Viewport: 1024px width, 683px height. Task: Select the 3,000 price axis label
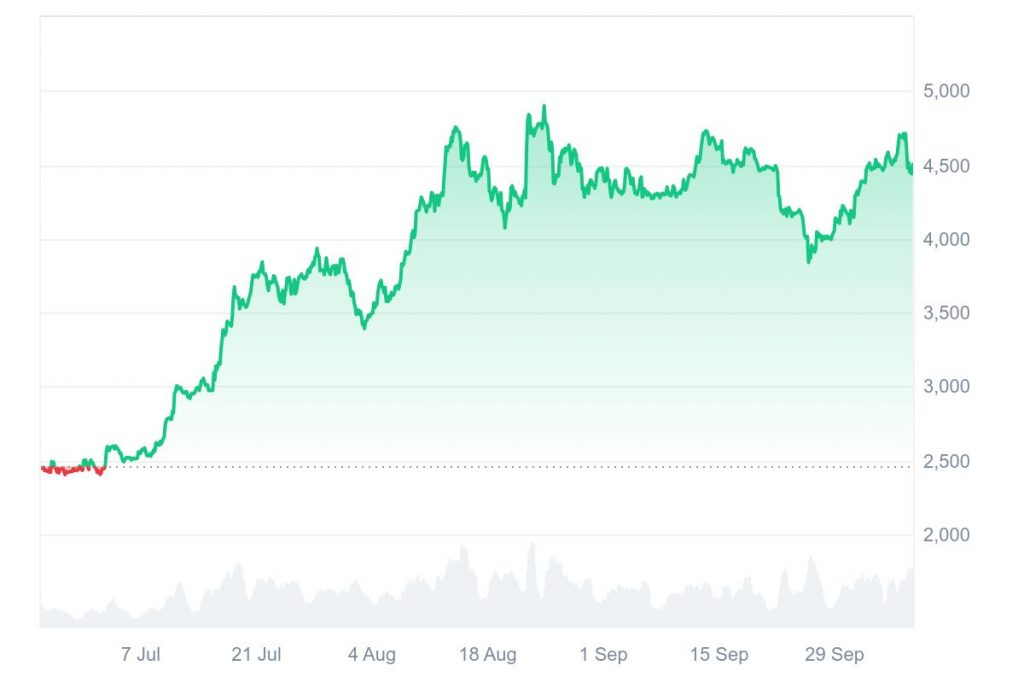(947, 387)
